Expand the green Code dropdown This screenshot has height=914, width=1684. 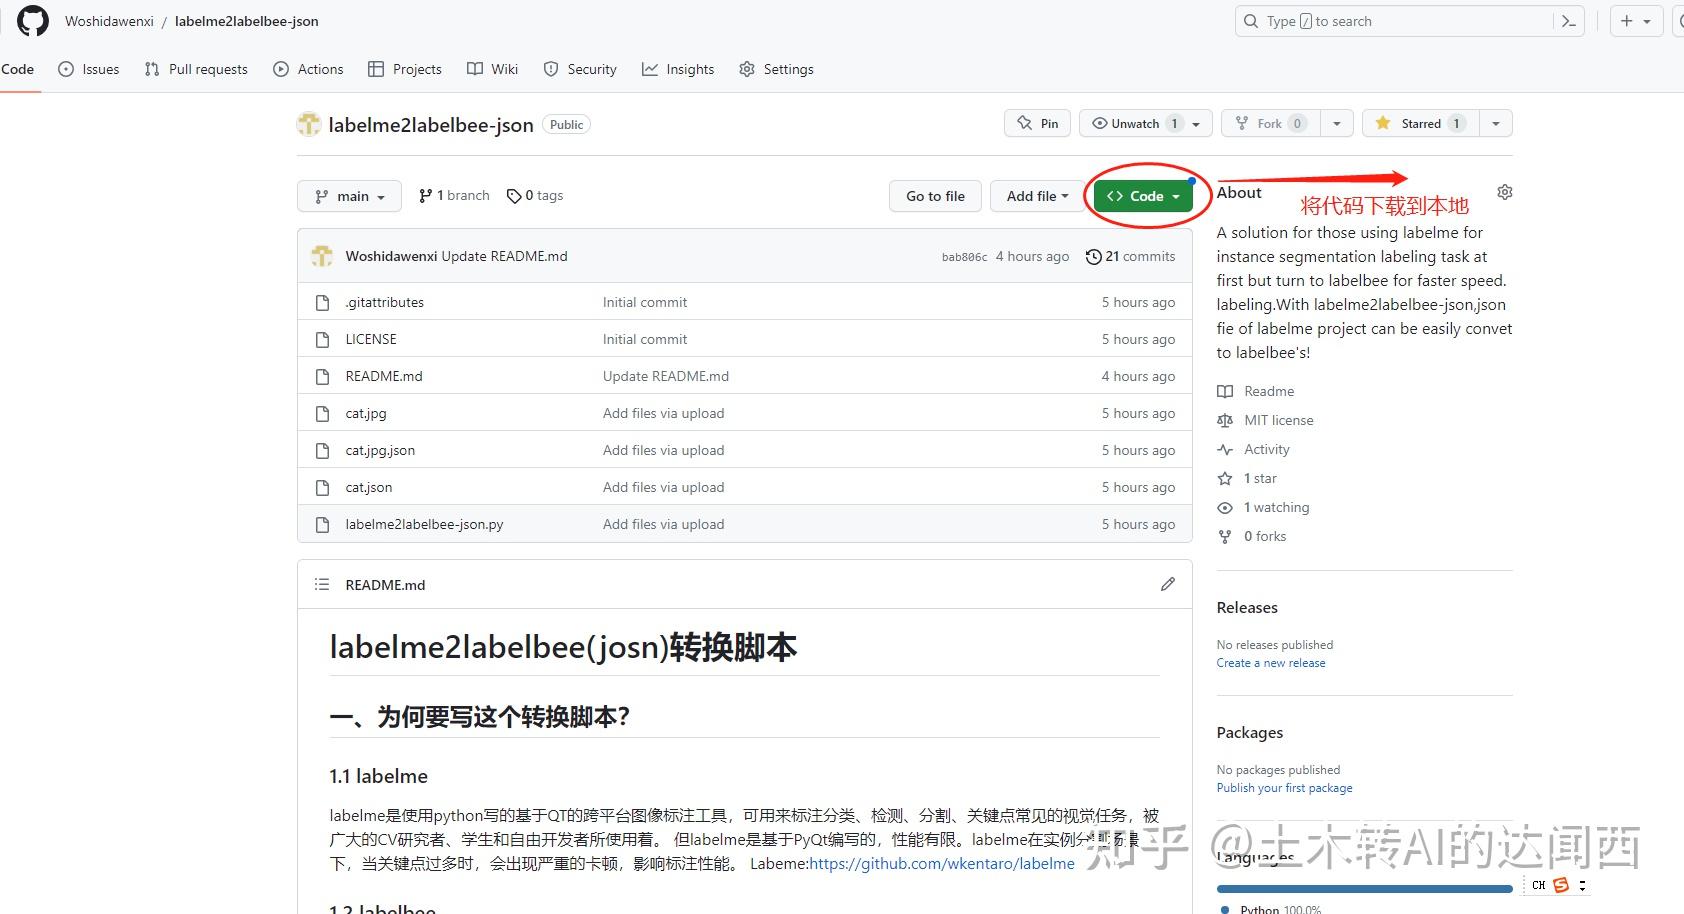tap(1141, 195)
